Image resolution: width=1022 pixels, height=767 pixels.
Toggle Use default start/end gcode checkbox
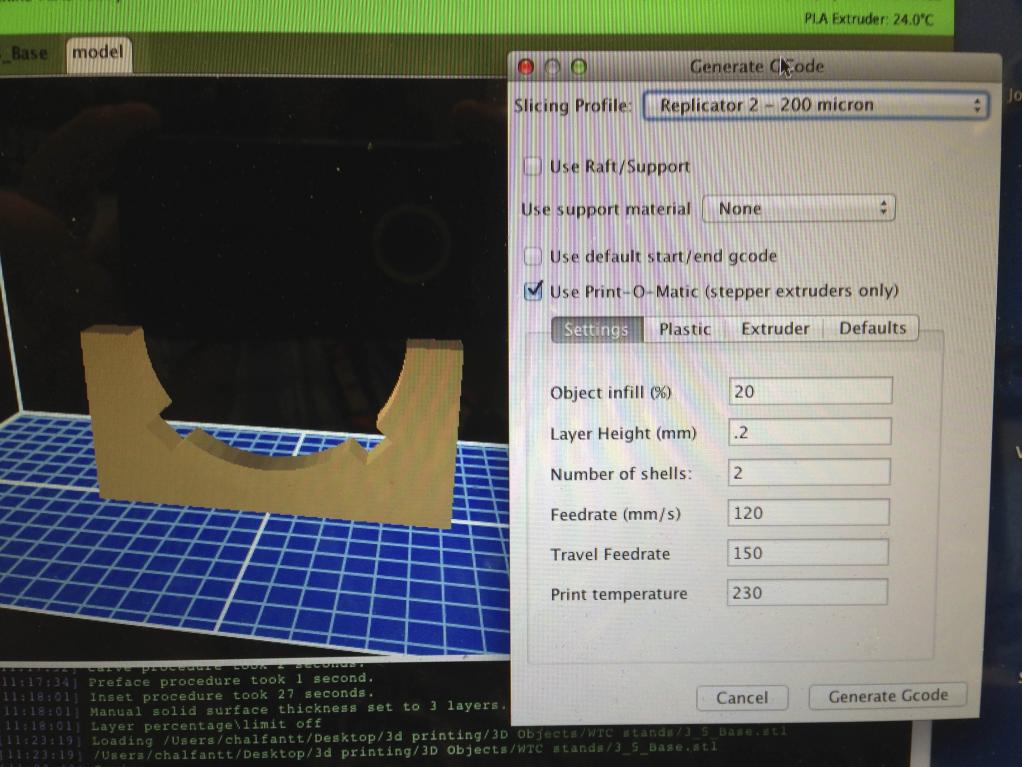(534, 256)
